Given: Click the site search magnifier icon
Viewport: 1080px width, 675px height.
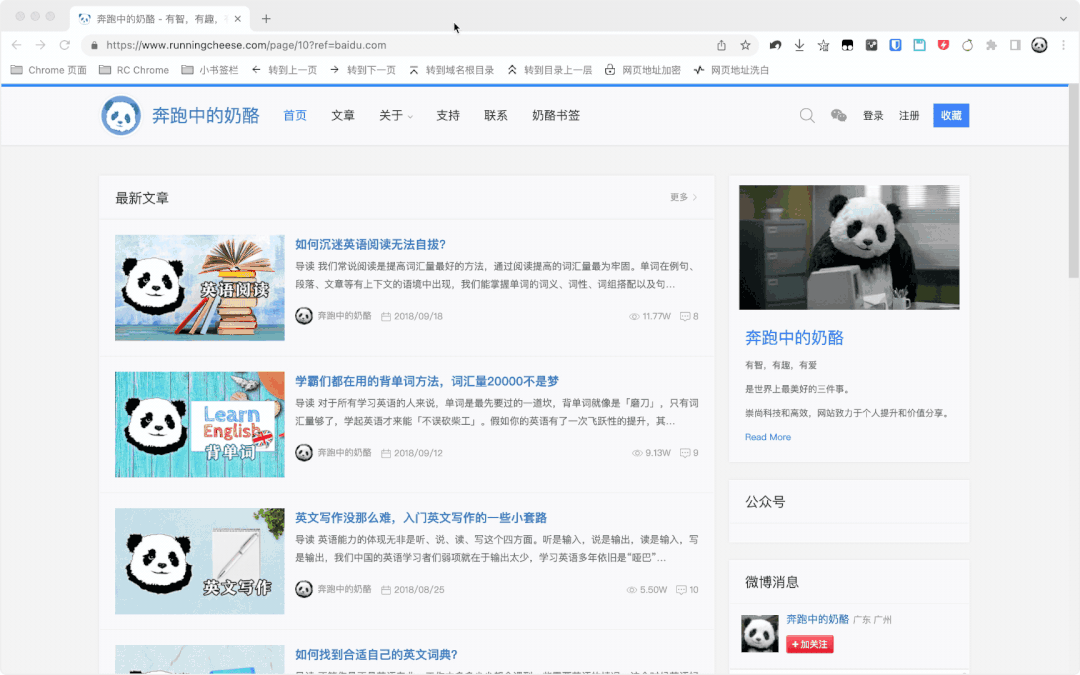Looking at the screenshot, I should 807,115.
